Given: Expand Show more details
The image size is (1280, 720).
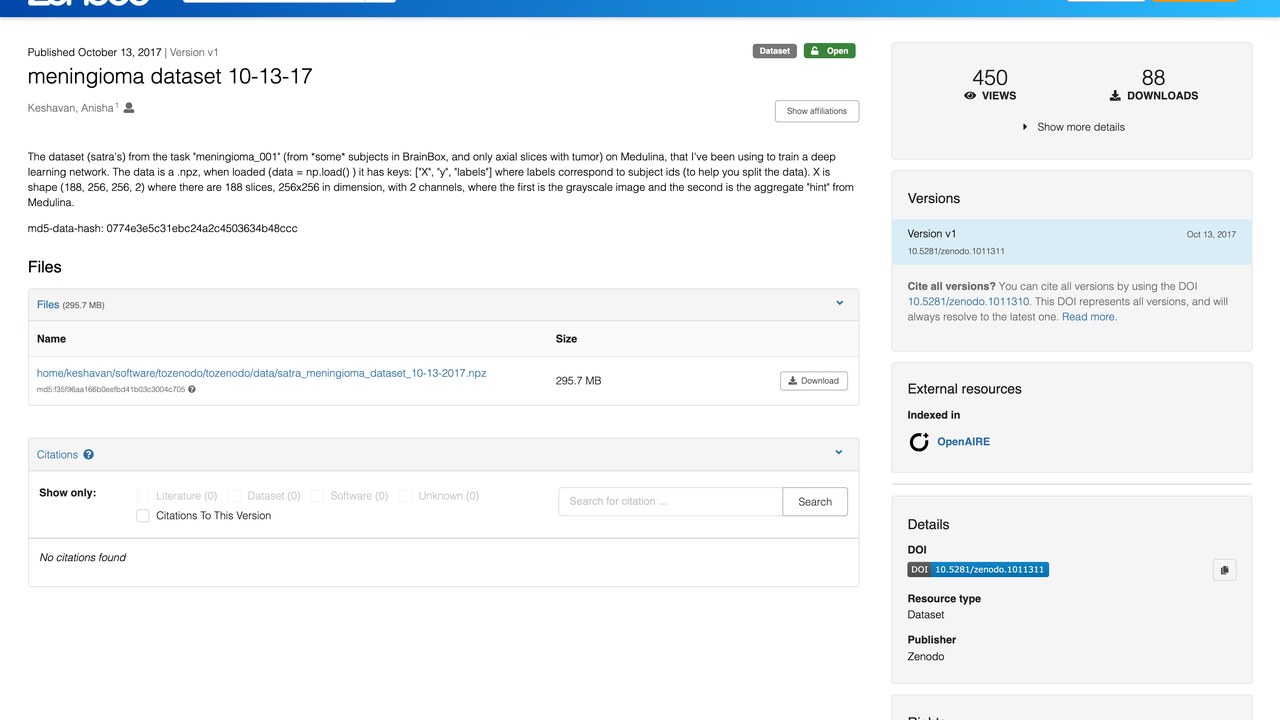Looking at the screenshot, I should 1073,127.
